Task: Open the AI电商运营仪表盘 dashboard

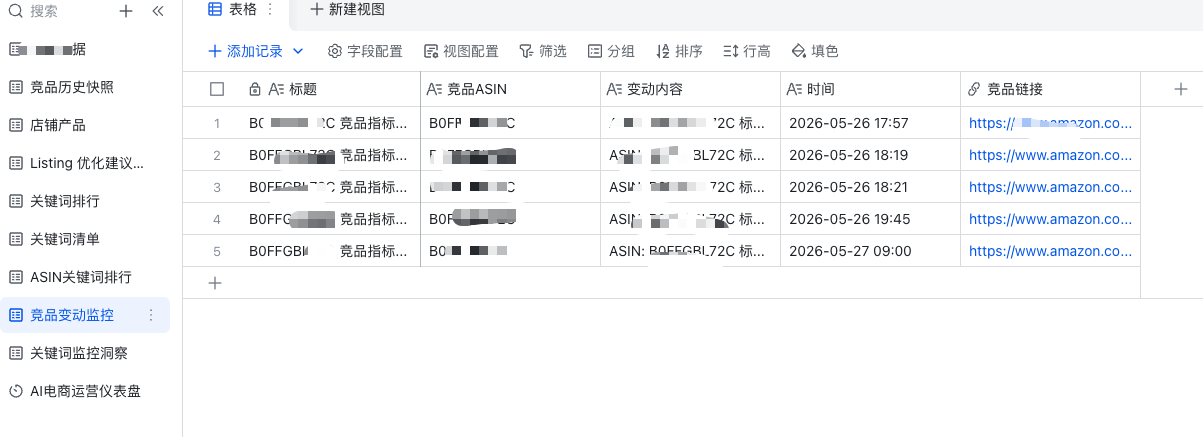Action: coord(85,391)
